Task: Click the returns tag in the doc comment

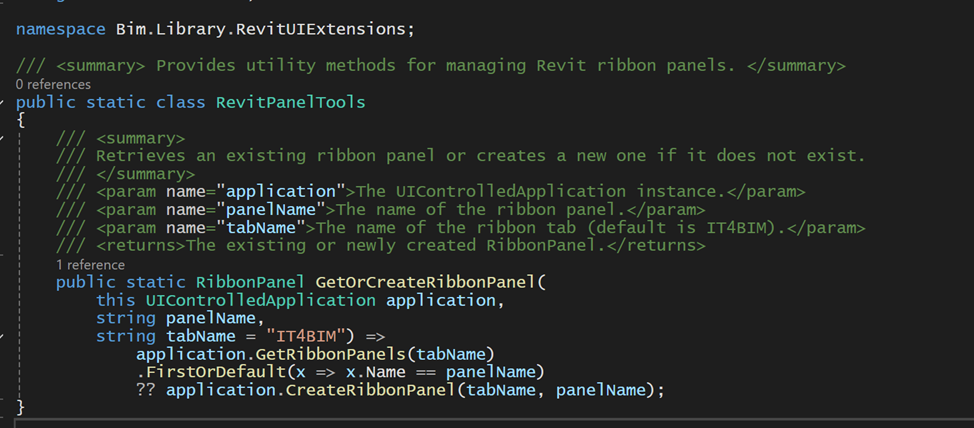Action: coord(141,246)
